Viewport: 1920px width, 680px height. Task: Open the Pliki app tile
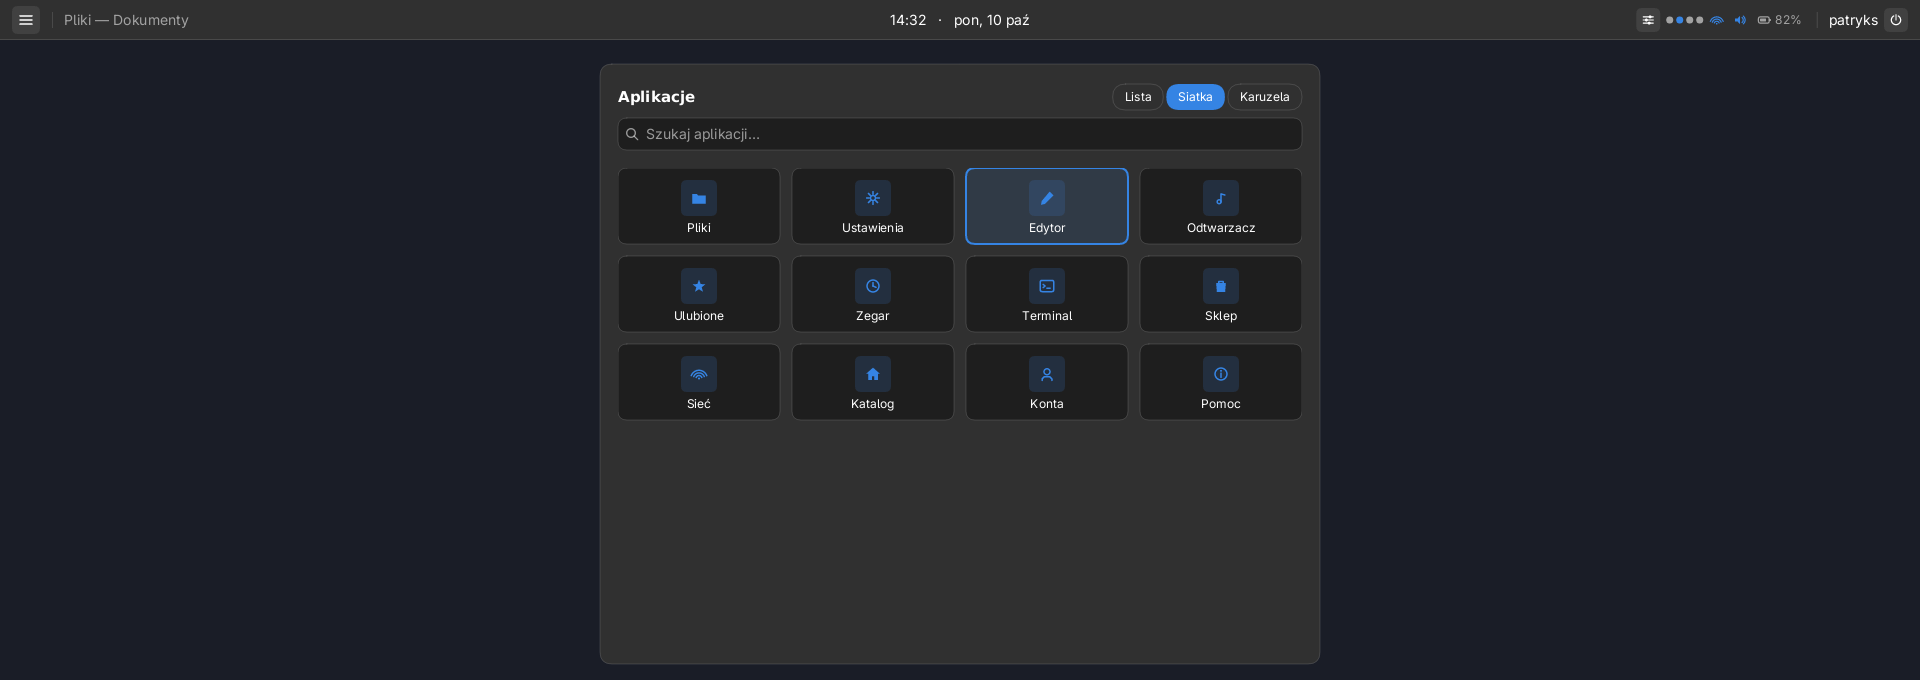[699, 206]
